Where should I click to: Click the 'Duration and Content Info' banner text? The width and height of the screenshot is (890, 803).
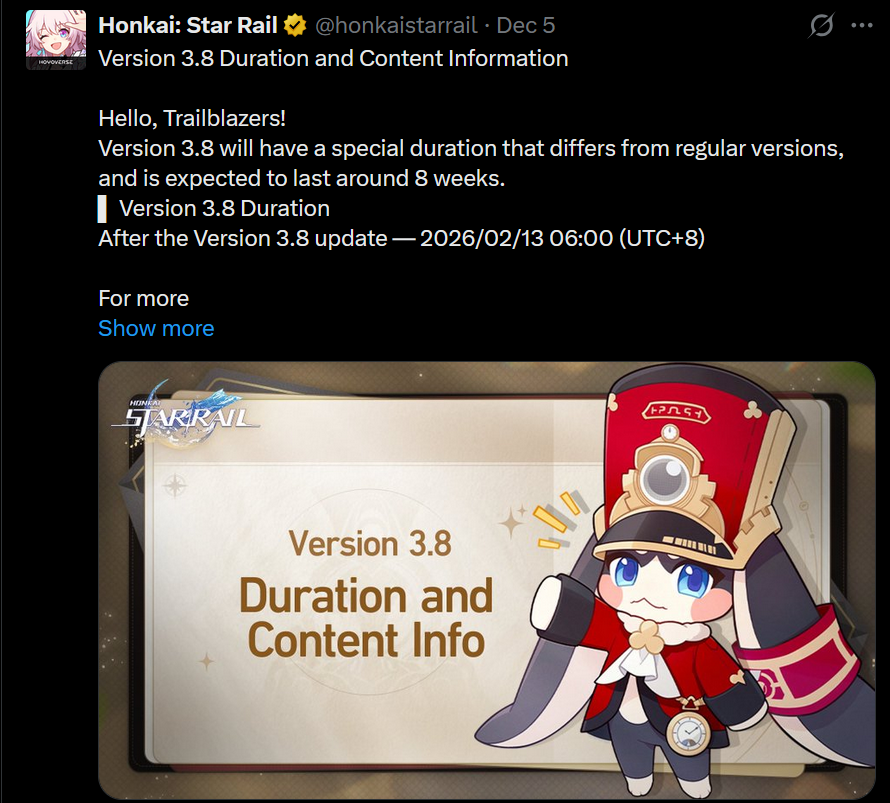366,618
